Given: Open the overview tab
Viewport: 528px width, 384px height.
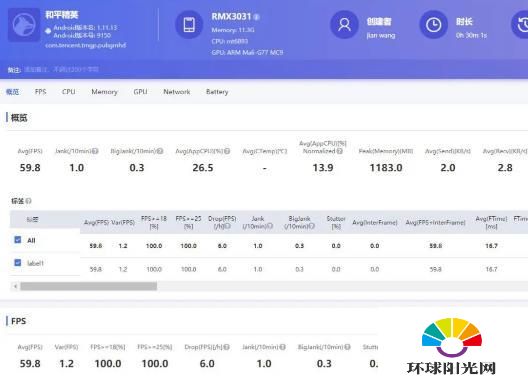Looking at the screenshot, I should coord(12,92).
